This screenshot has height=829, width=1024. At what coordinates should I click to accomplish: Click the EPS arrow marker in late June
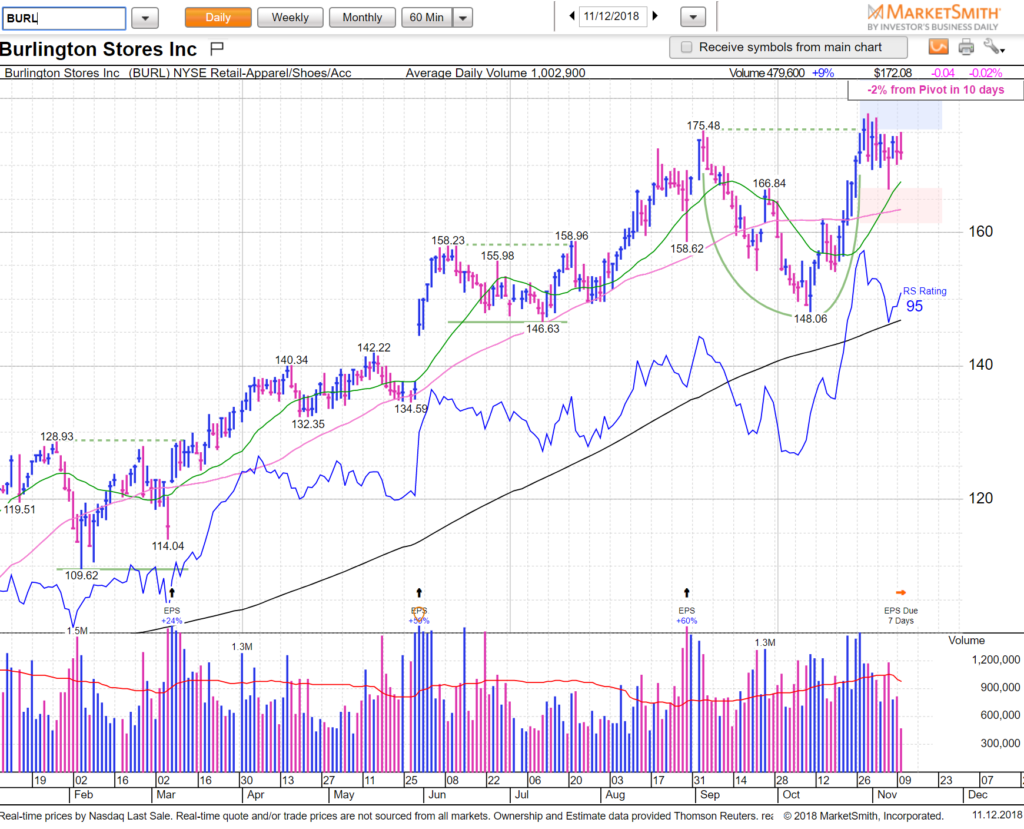coord(419,593)
